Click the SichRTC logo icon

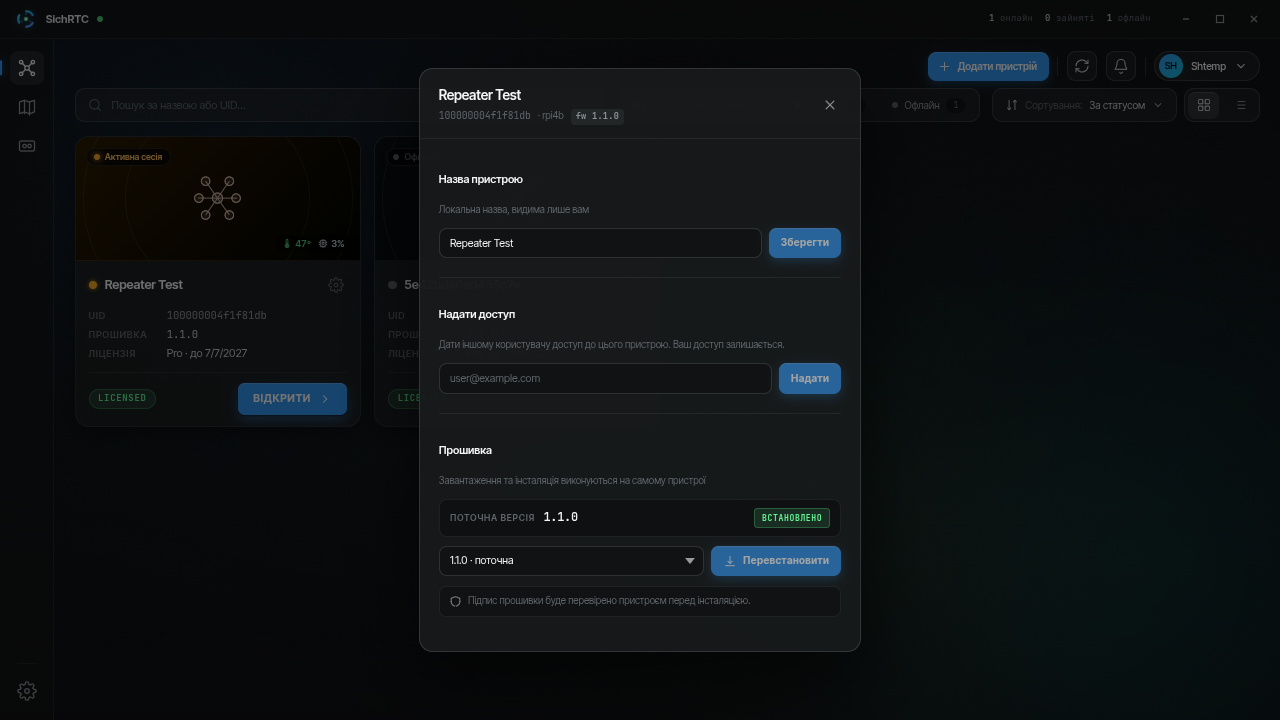25,19
